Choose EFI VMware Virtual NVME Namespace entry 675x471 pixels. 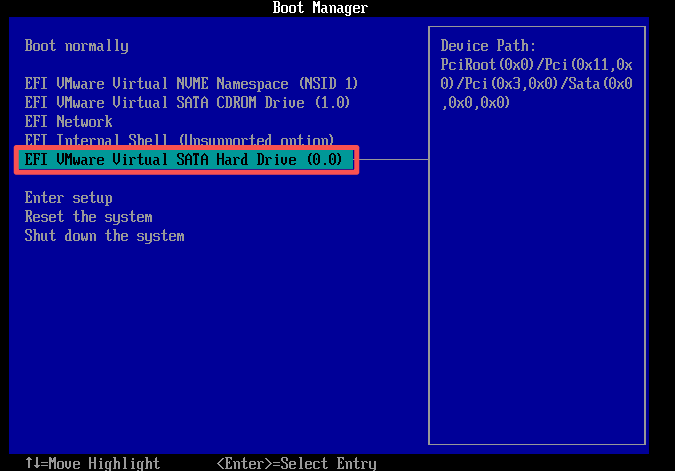point(191,83)
